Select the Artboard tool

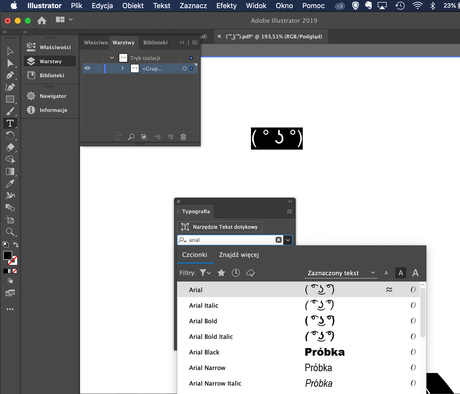point(10,220)
